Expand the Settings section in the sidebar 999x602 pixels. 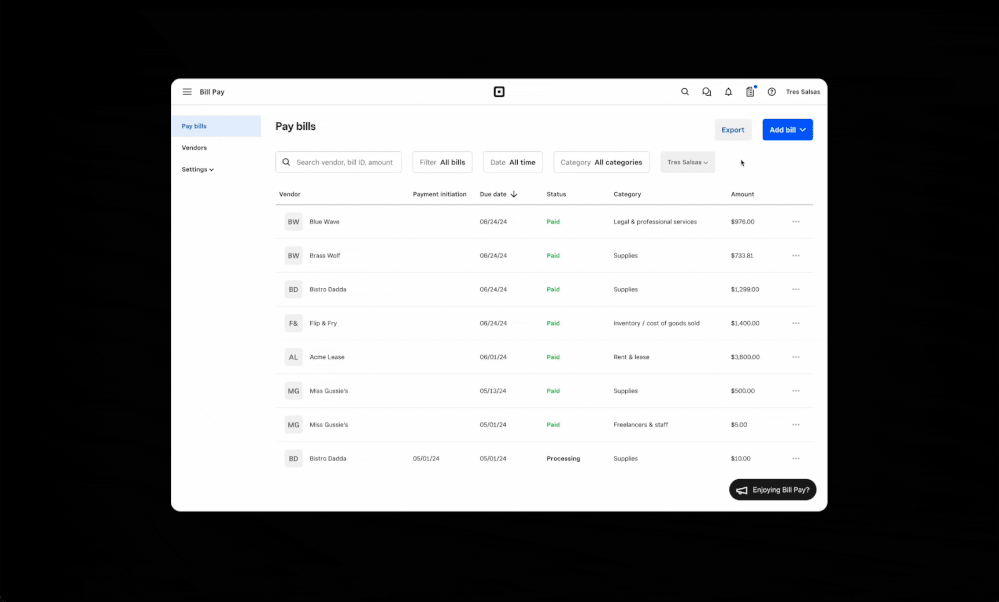(197, 169)
